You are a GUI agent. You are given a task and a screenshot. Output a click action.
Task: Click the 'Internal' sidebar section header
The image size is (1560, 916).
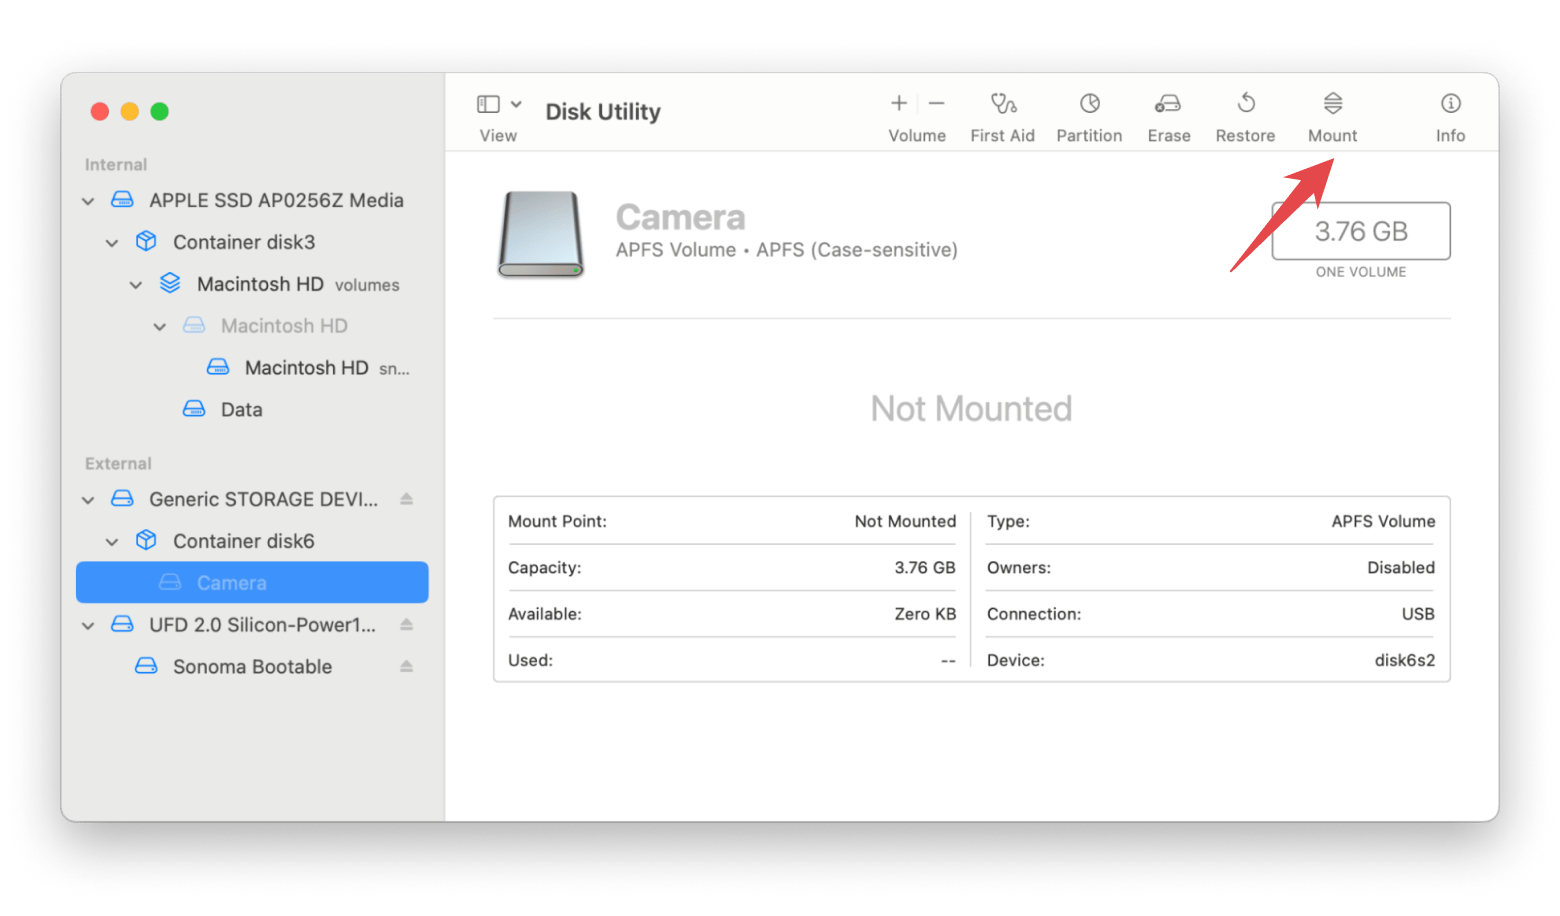coord(116,164)
